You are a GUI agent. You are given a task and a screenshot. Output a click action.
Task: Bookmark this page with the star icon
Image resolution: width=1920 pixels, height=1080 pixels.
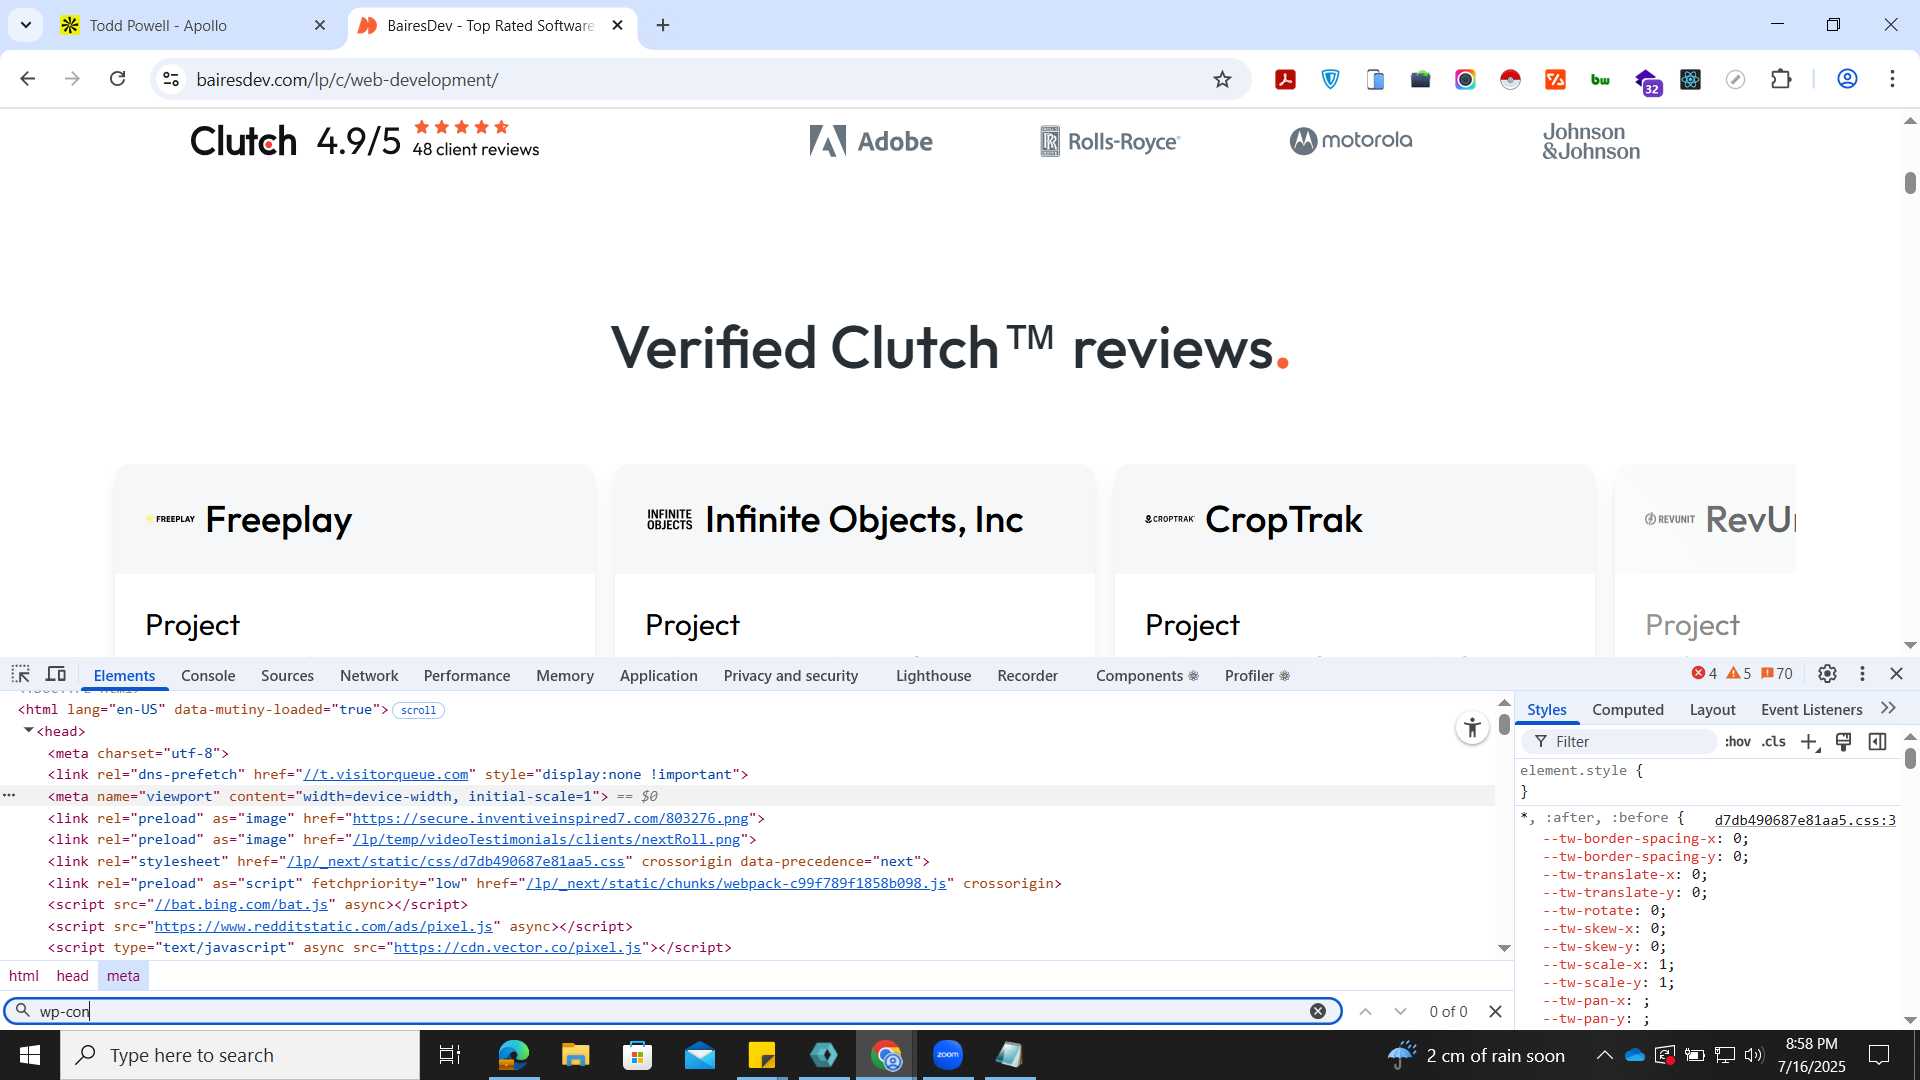coord(1222,79)
